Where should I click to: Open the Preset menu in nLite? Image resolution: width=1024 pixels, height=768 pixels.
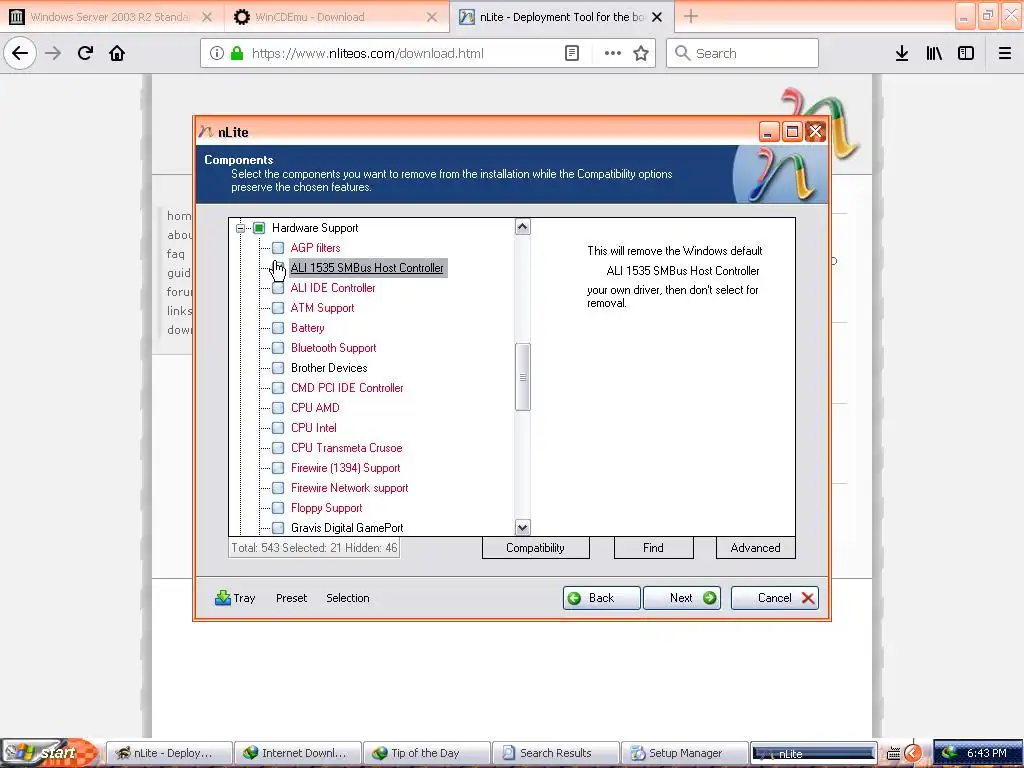point(291,598)
